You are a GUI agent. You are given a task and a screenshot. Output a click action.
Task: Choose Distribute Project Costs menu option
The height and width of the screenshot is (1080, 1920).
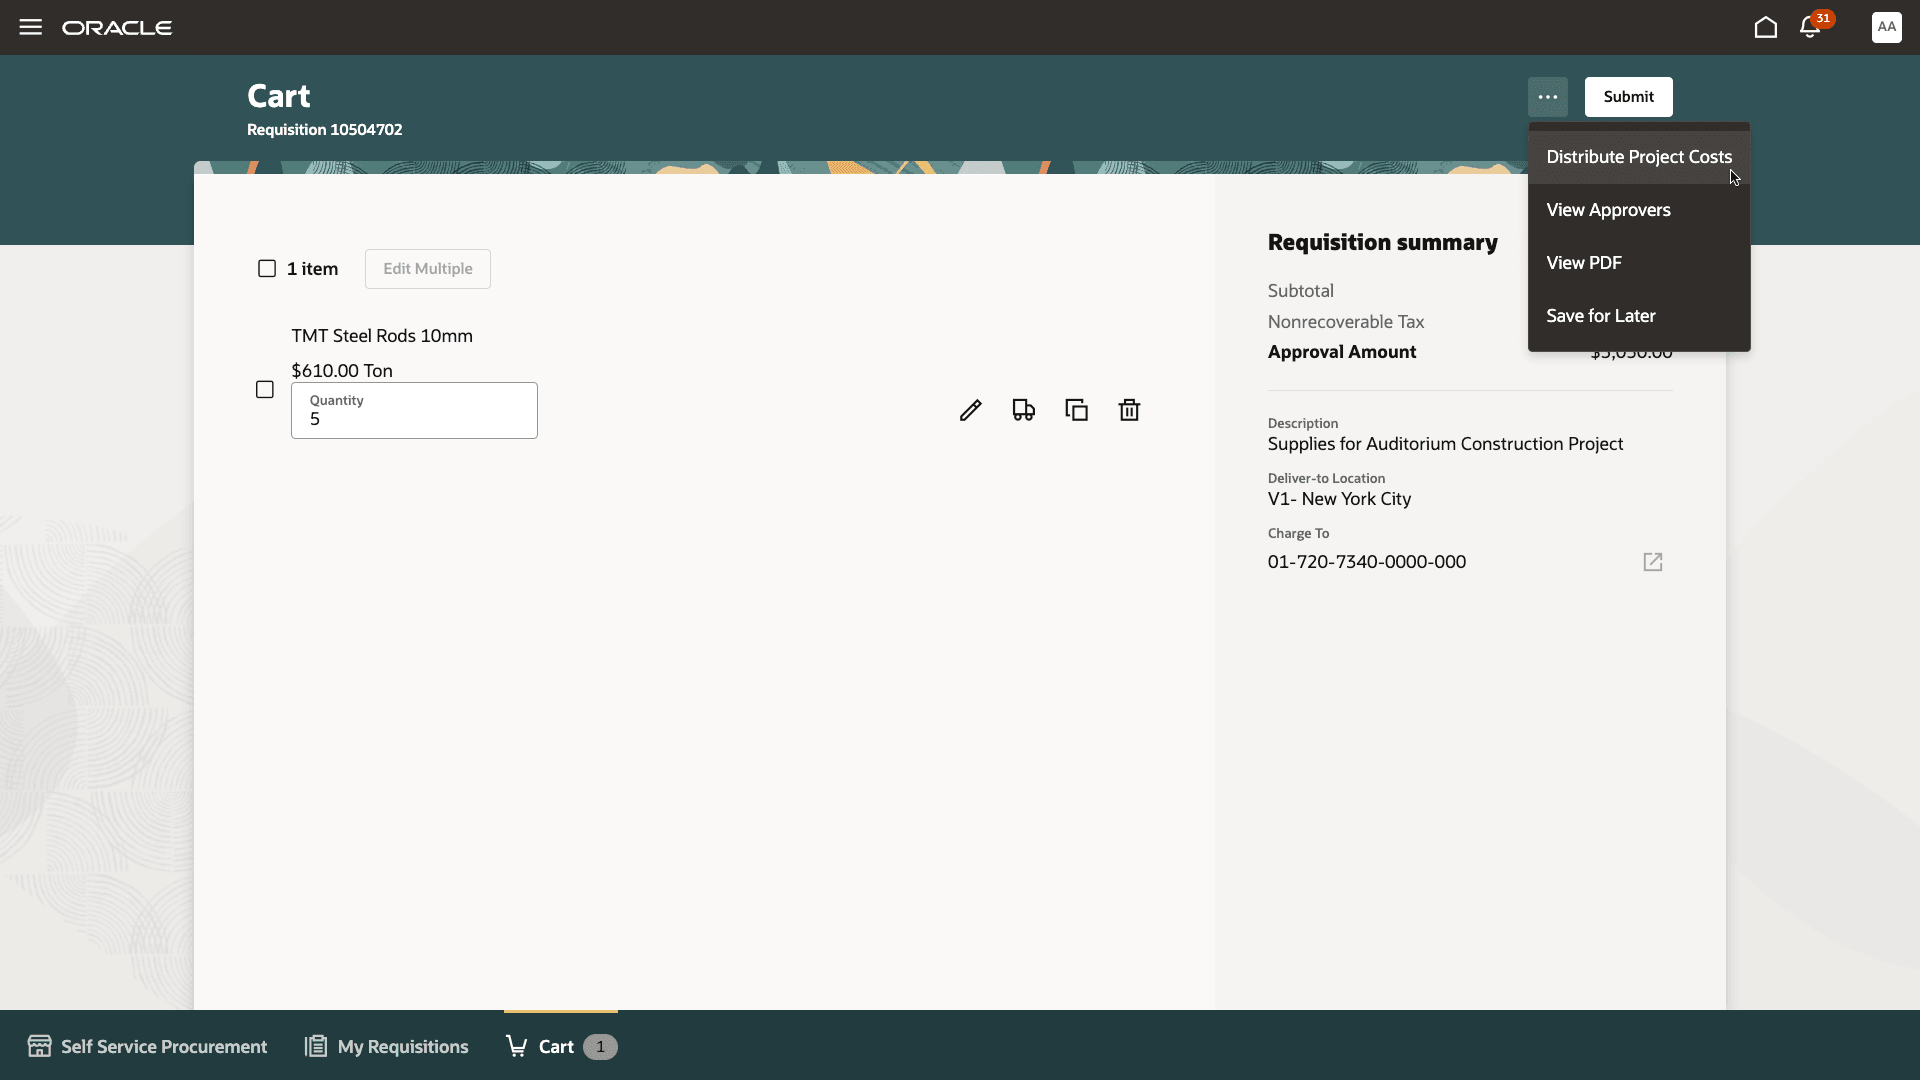[x=1638, y=157]
